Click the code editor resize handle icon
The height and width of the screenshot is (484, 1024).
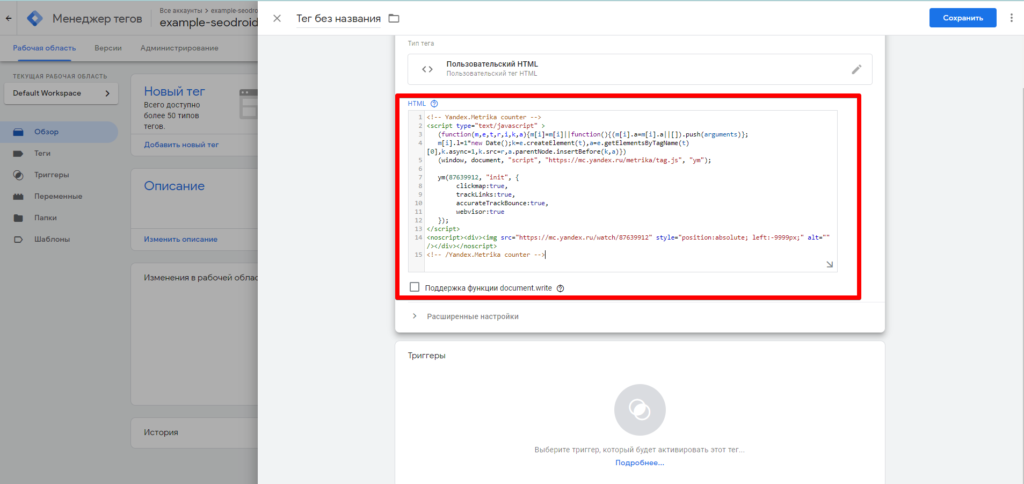pyautogui.click(x=829, y=264)
